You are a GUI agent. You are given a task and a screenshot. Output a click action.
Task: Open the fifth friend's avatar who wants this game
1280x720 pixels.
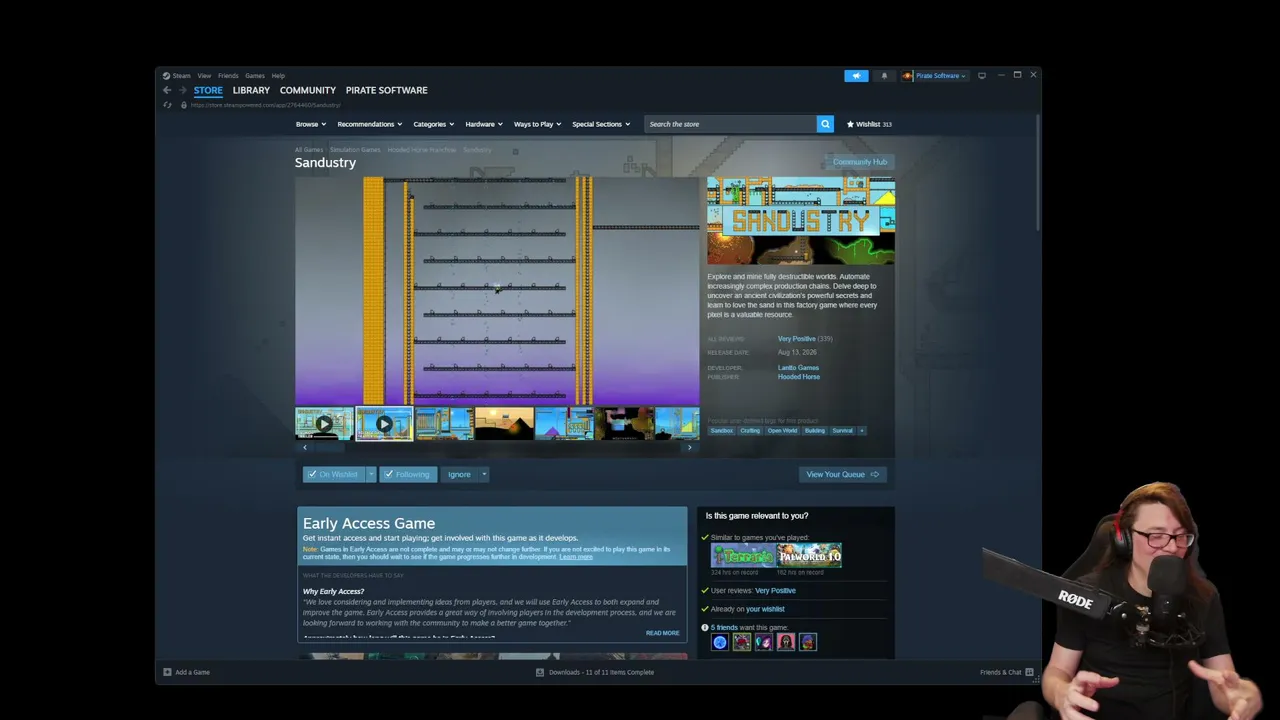click(x=807, y=642)
